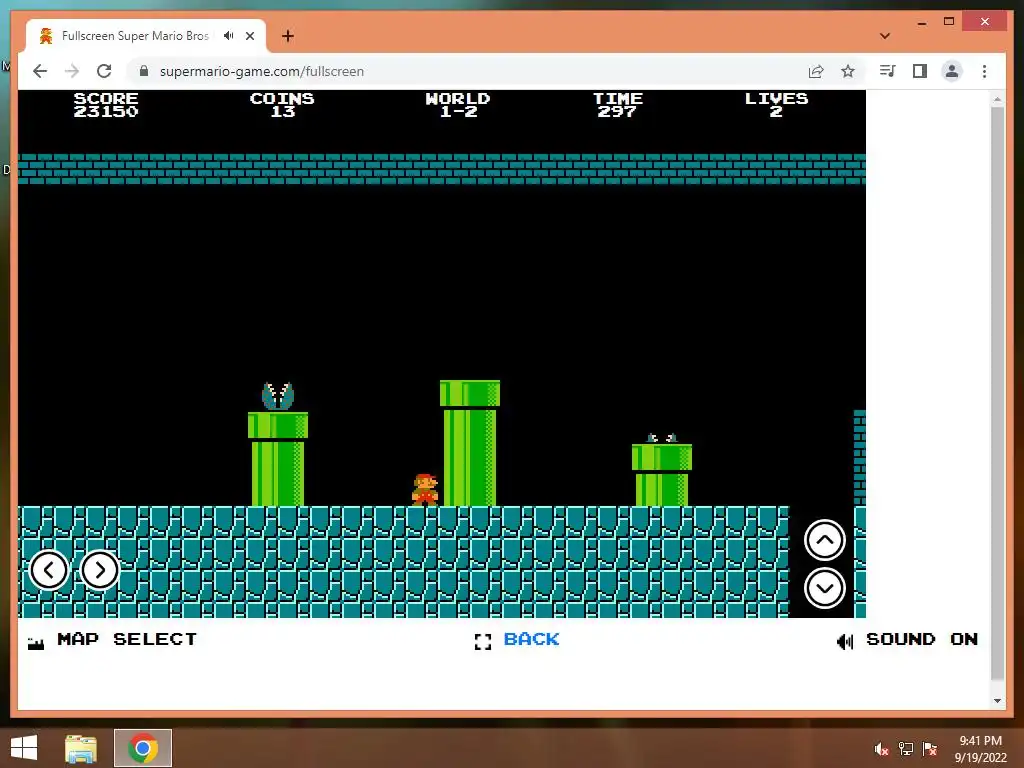The height and width of the screenshot is (768, 1024).
Task: Mute the tab via its audio icon
Action: 228,36
